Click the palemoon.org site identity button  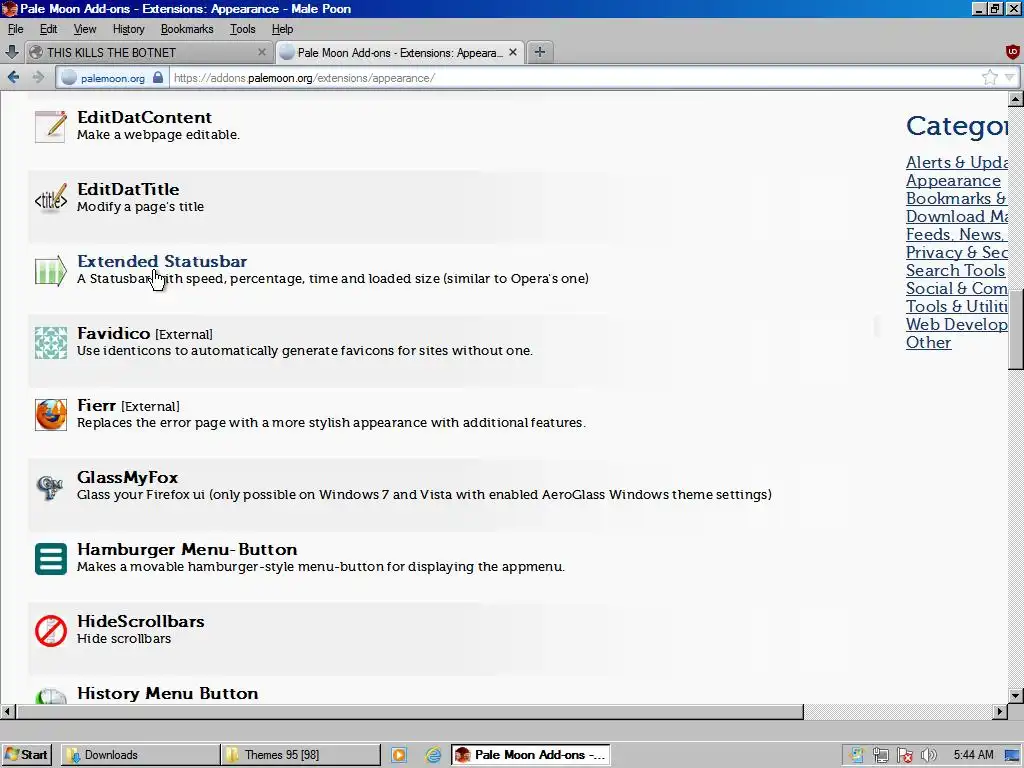[112, 78]
